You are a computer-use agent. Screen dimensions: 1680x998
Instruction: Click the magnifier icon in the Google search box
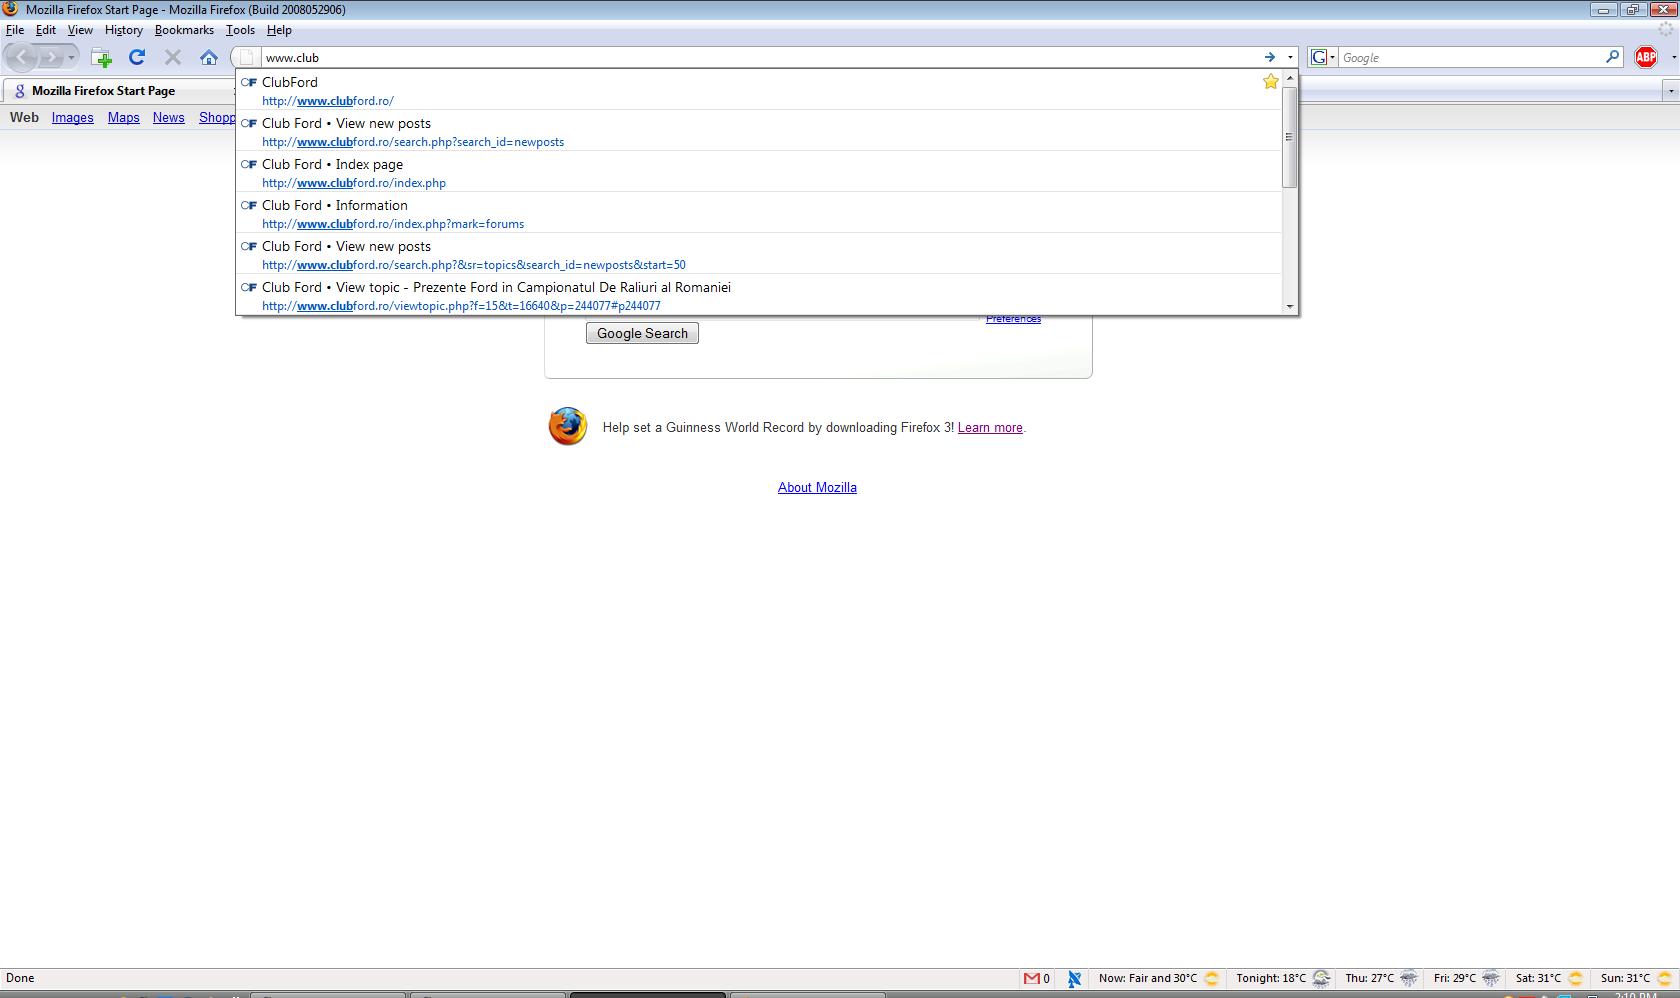pyautogui.click(x=1612, y=57)
